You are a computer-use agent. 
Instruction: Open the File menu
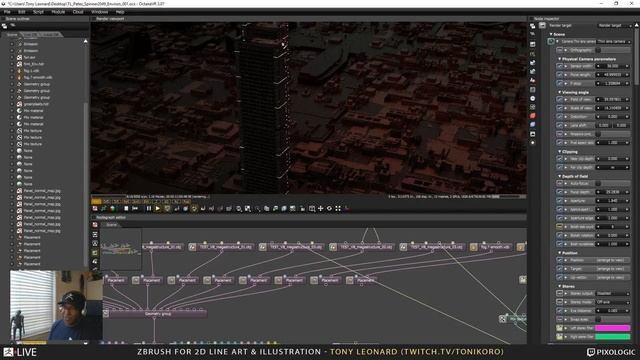pos(7,12)
